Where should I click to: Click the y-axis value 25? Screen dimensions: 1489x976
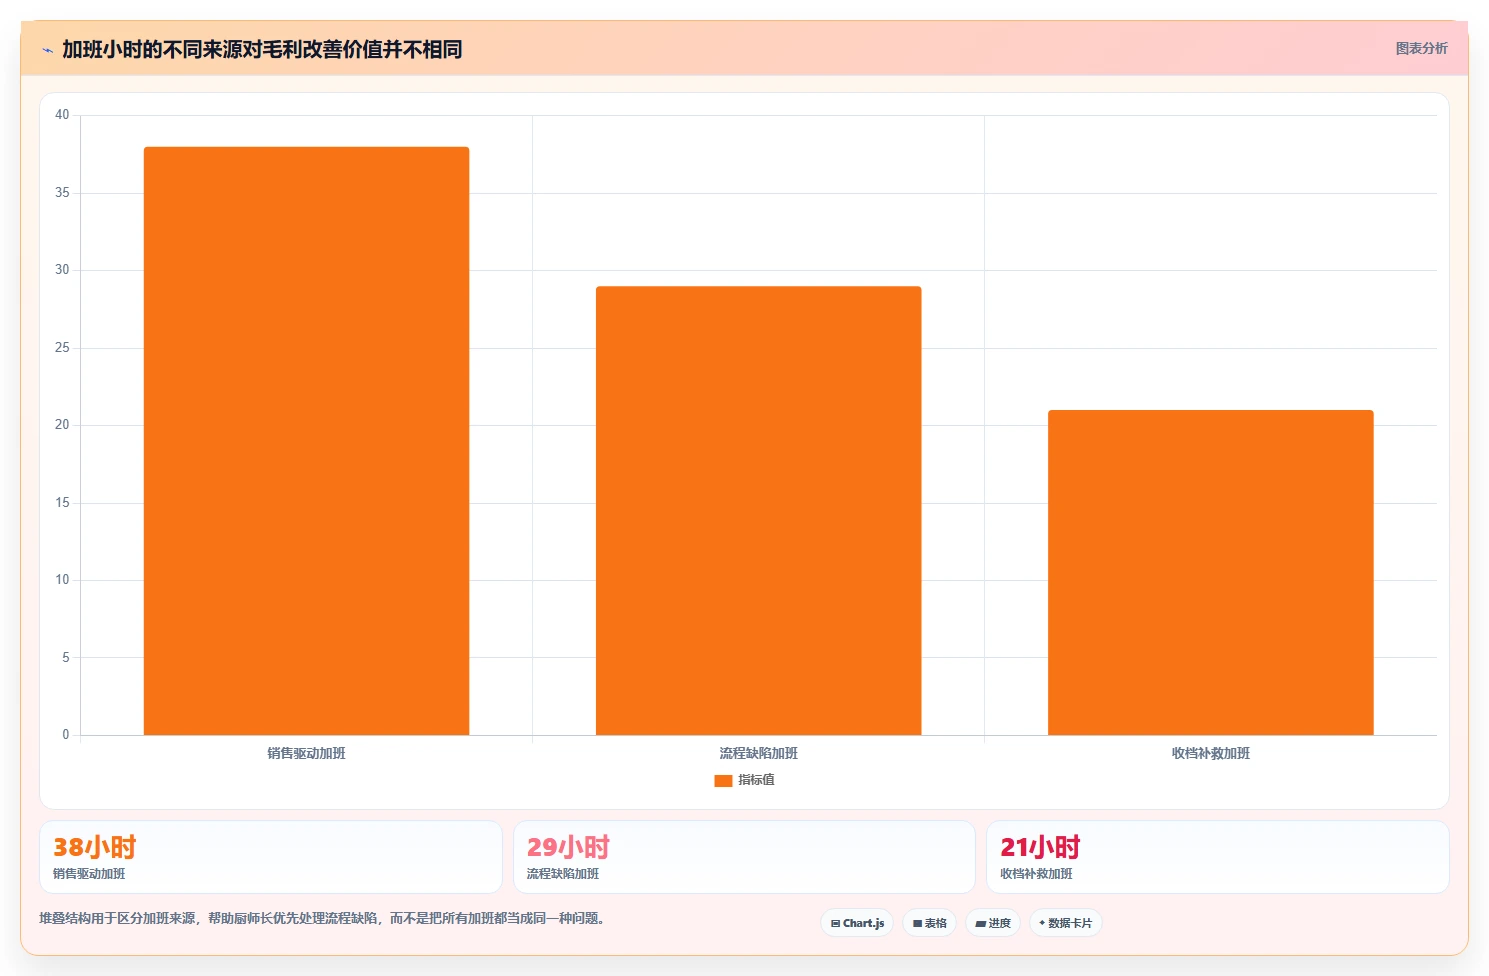pos(62,348)
